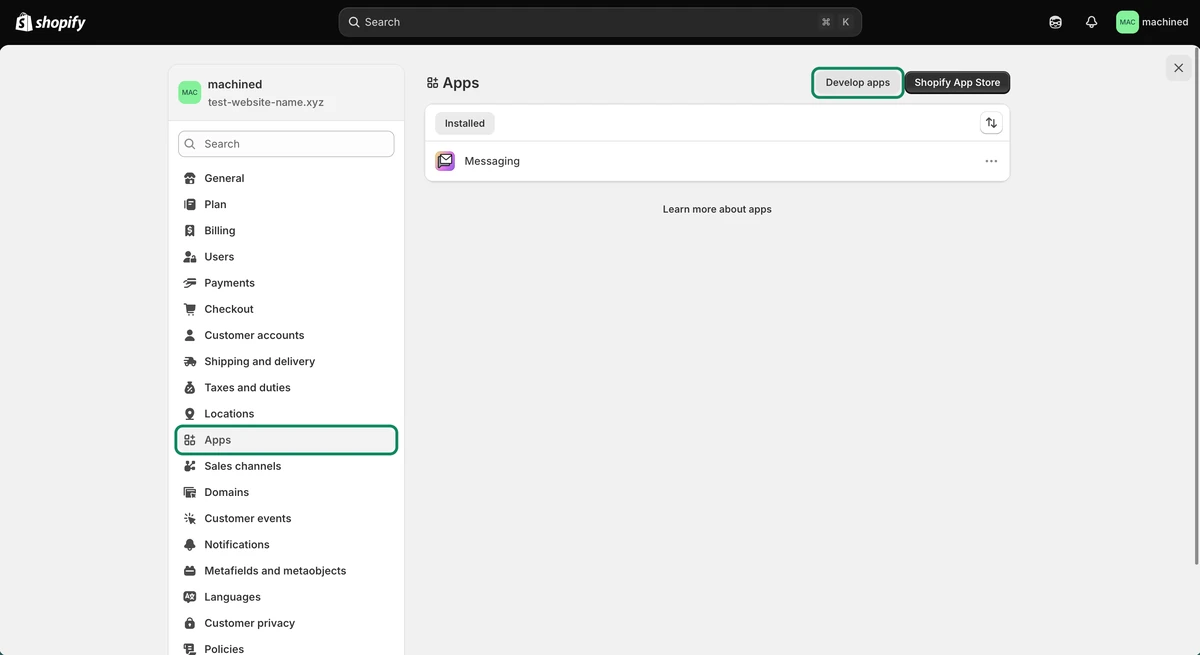Image resolution: width=1200 pixels, height=655 pixels.
Task: Click the Notifications bell icon in the sidebar
Action: pyautogui.click(x=190, y=545)
